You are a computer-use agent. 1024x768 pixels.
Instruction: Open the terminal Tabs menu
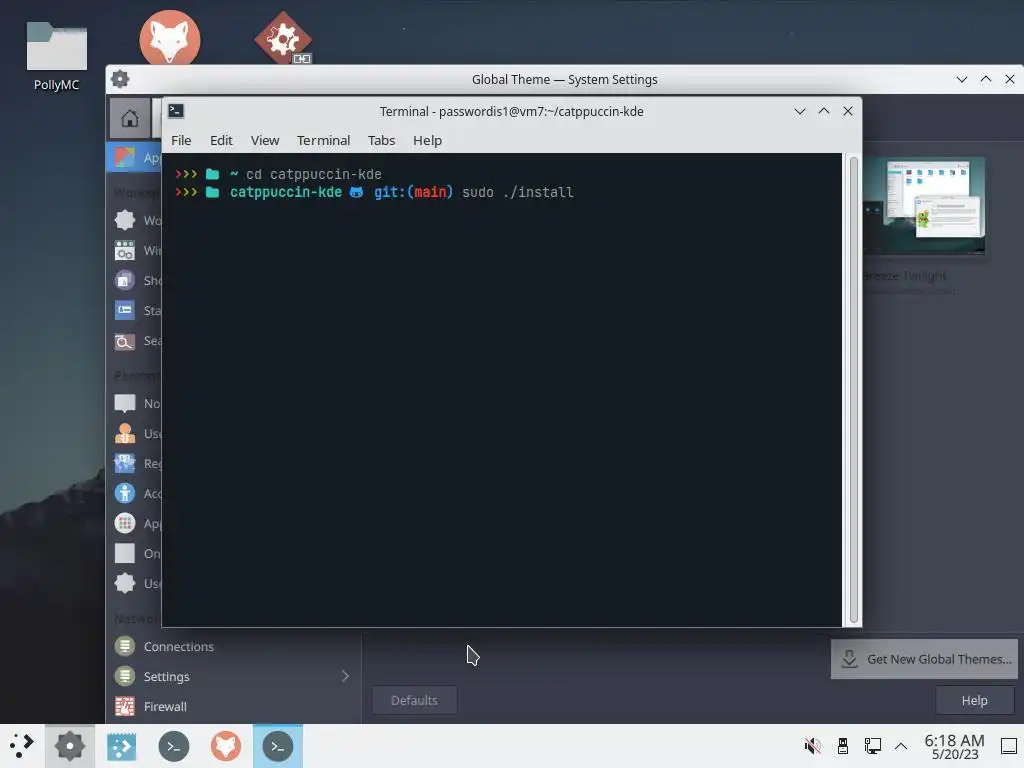pyautogui.click(x=381, y=140)
